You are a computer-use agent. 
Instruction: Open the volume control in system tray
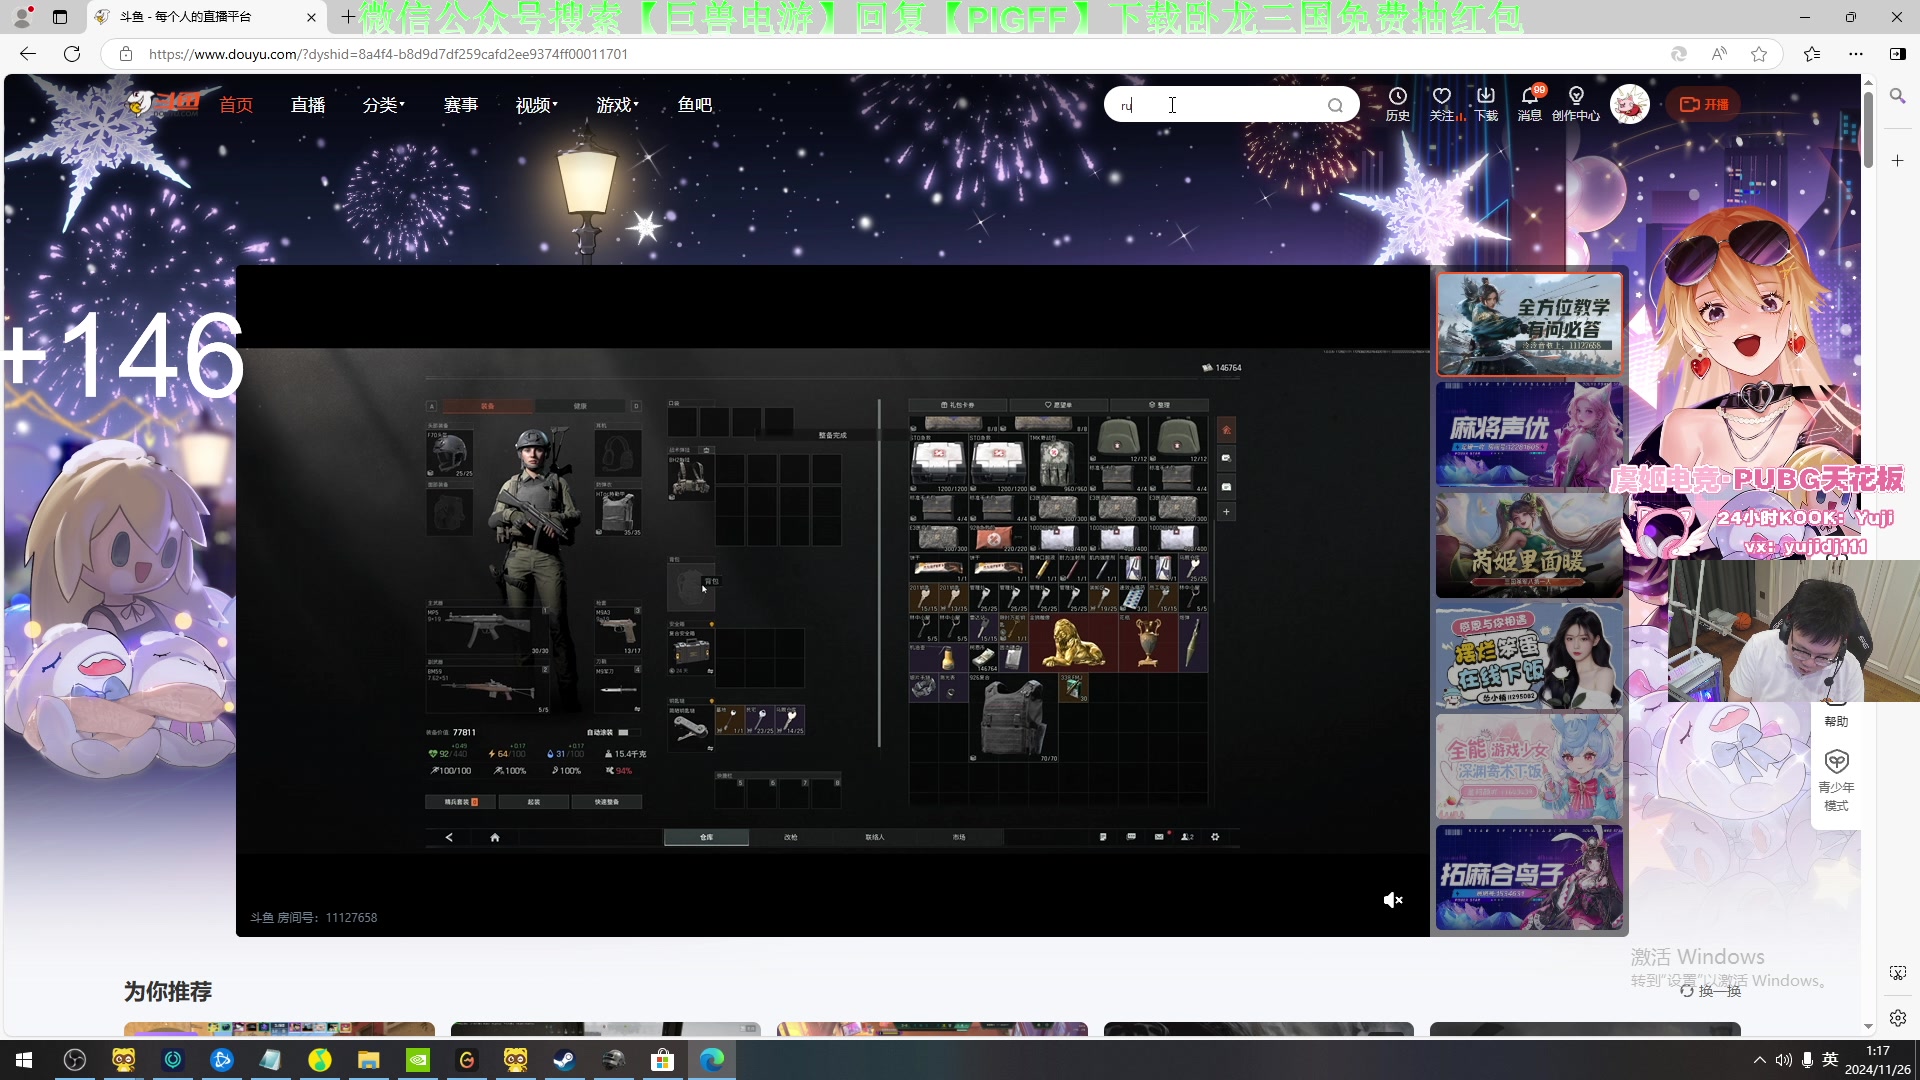click(x=1784, y=1060)
